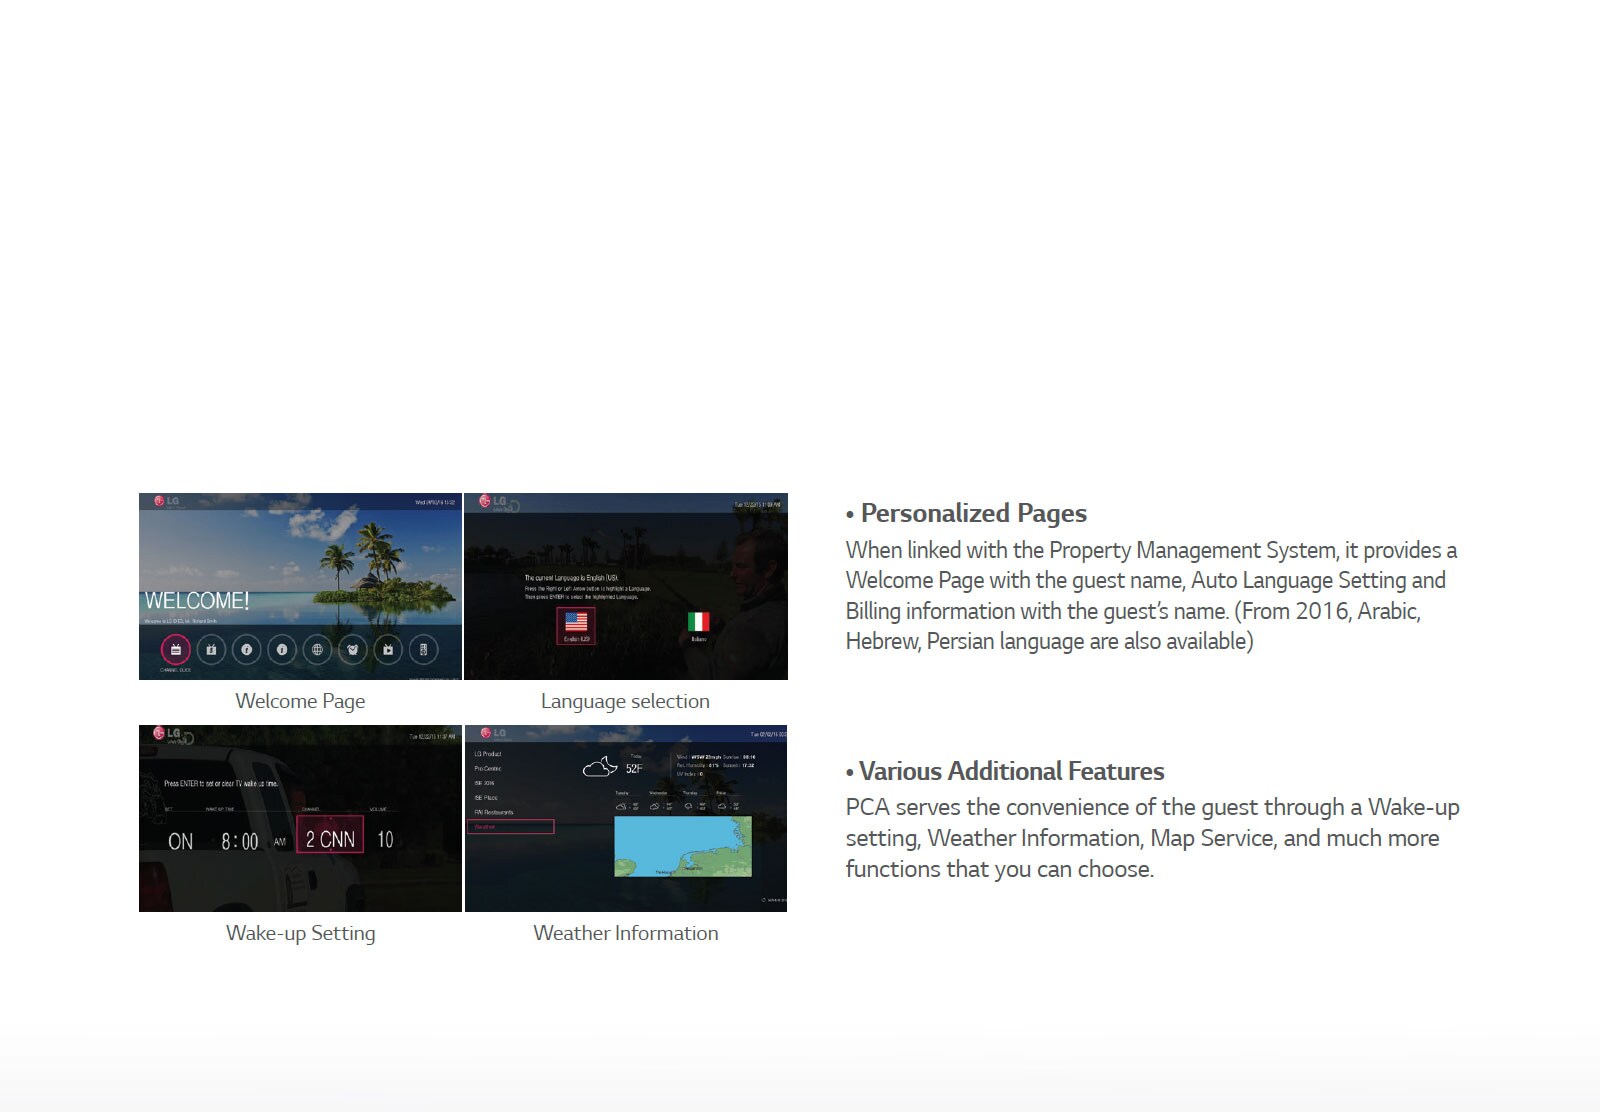Click the globe language icon on Welcome Page

coord(317,650)
